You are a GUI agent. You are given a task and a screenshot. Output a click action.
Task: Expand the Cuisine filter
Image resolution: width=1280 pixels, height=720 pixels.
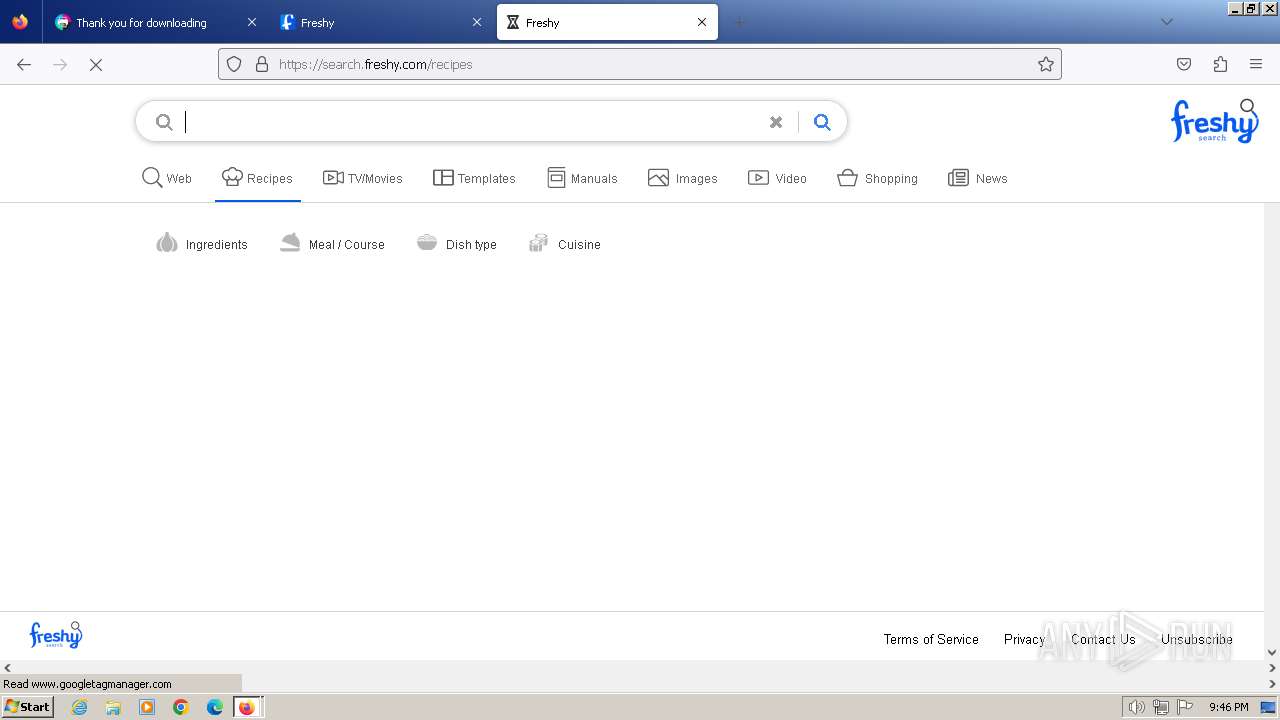coord(565,244)
